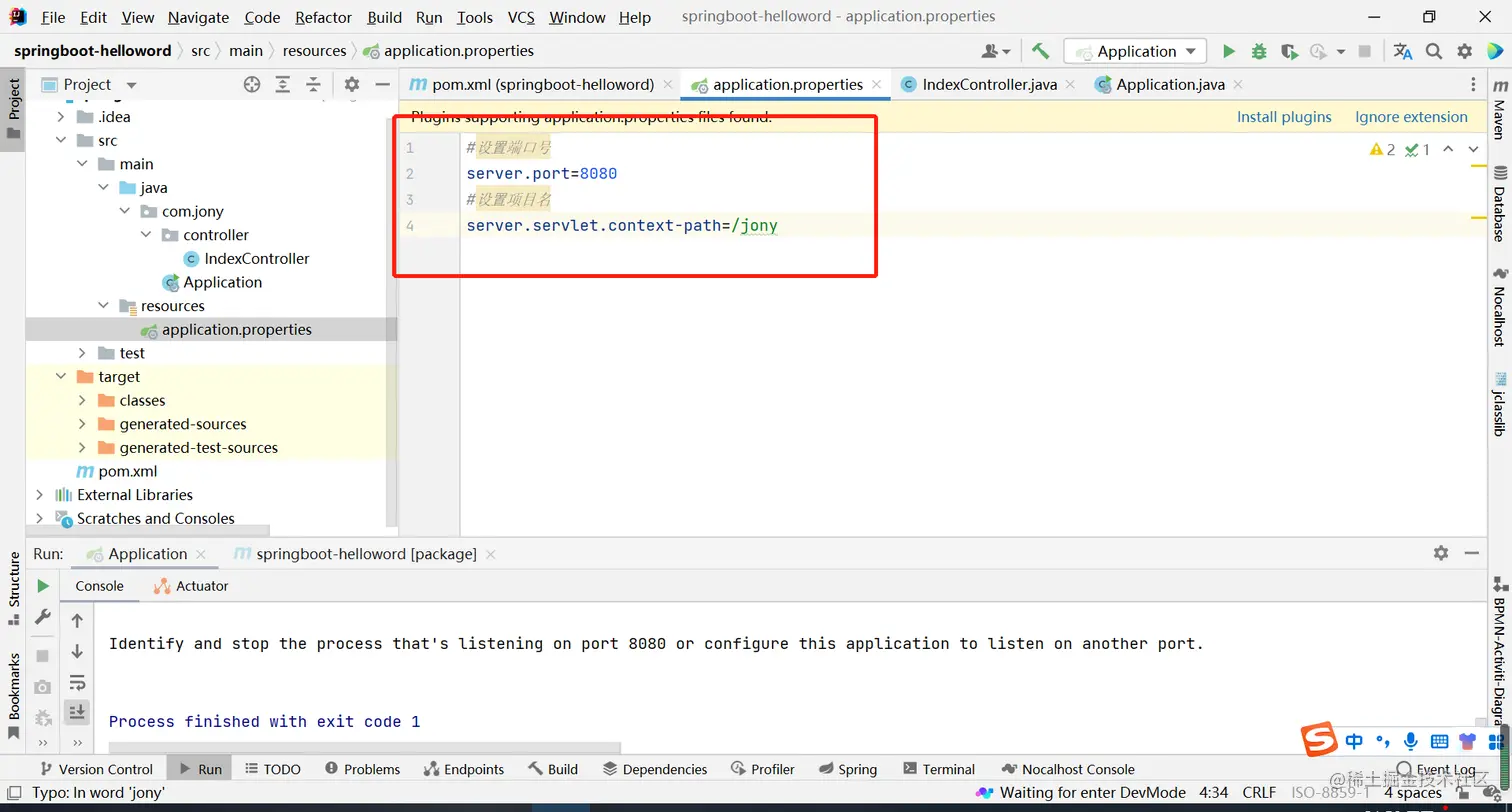Open the Version Control tool window

[x=95, y=769]
